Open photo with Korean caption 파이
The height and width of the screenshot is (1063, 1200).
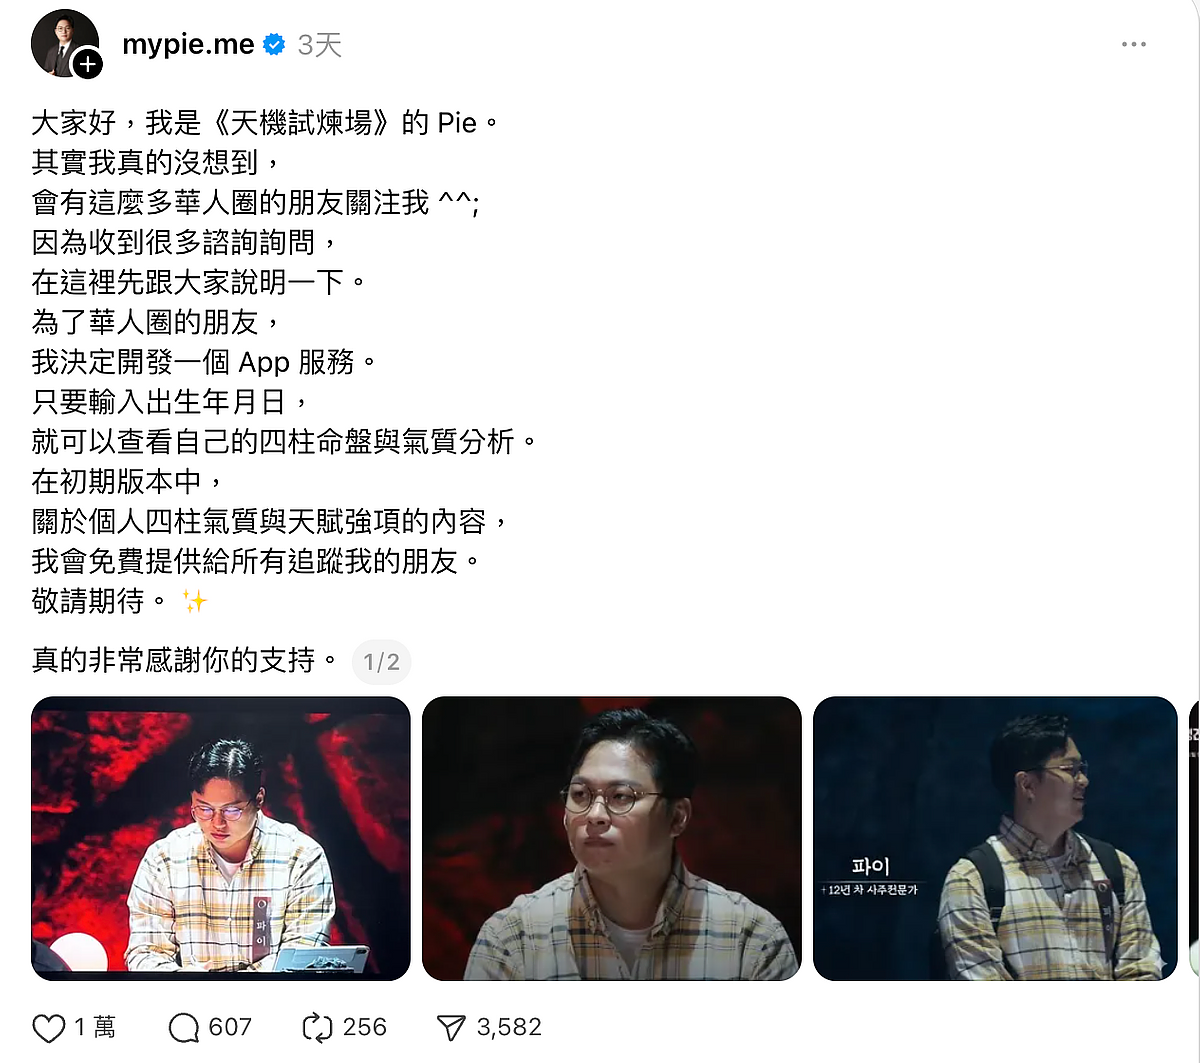point(995,838)
